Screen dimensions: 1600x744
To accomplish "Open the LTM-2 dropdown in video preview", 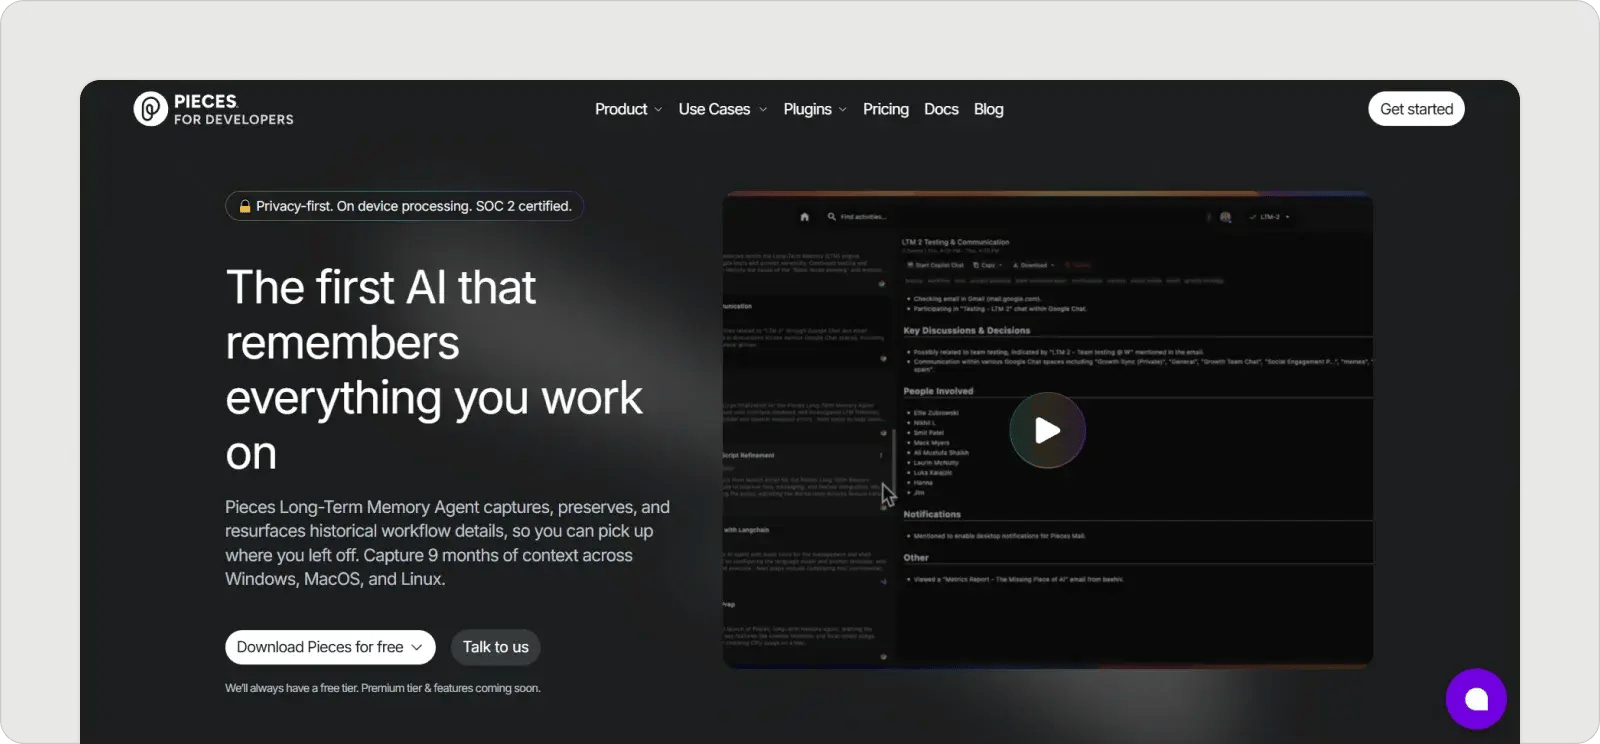I will (1270, 216).
